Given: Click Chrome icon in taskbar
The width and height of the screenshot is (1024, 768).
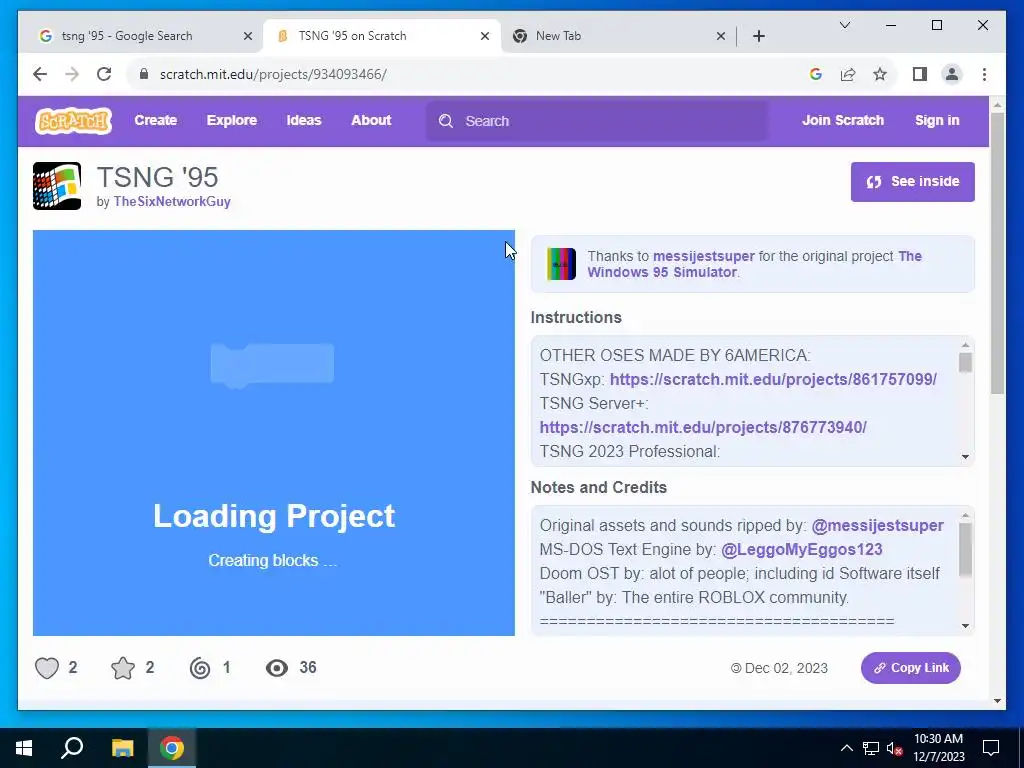Looking at the screenshot, I should coord(172,748).
